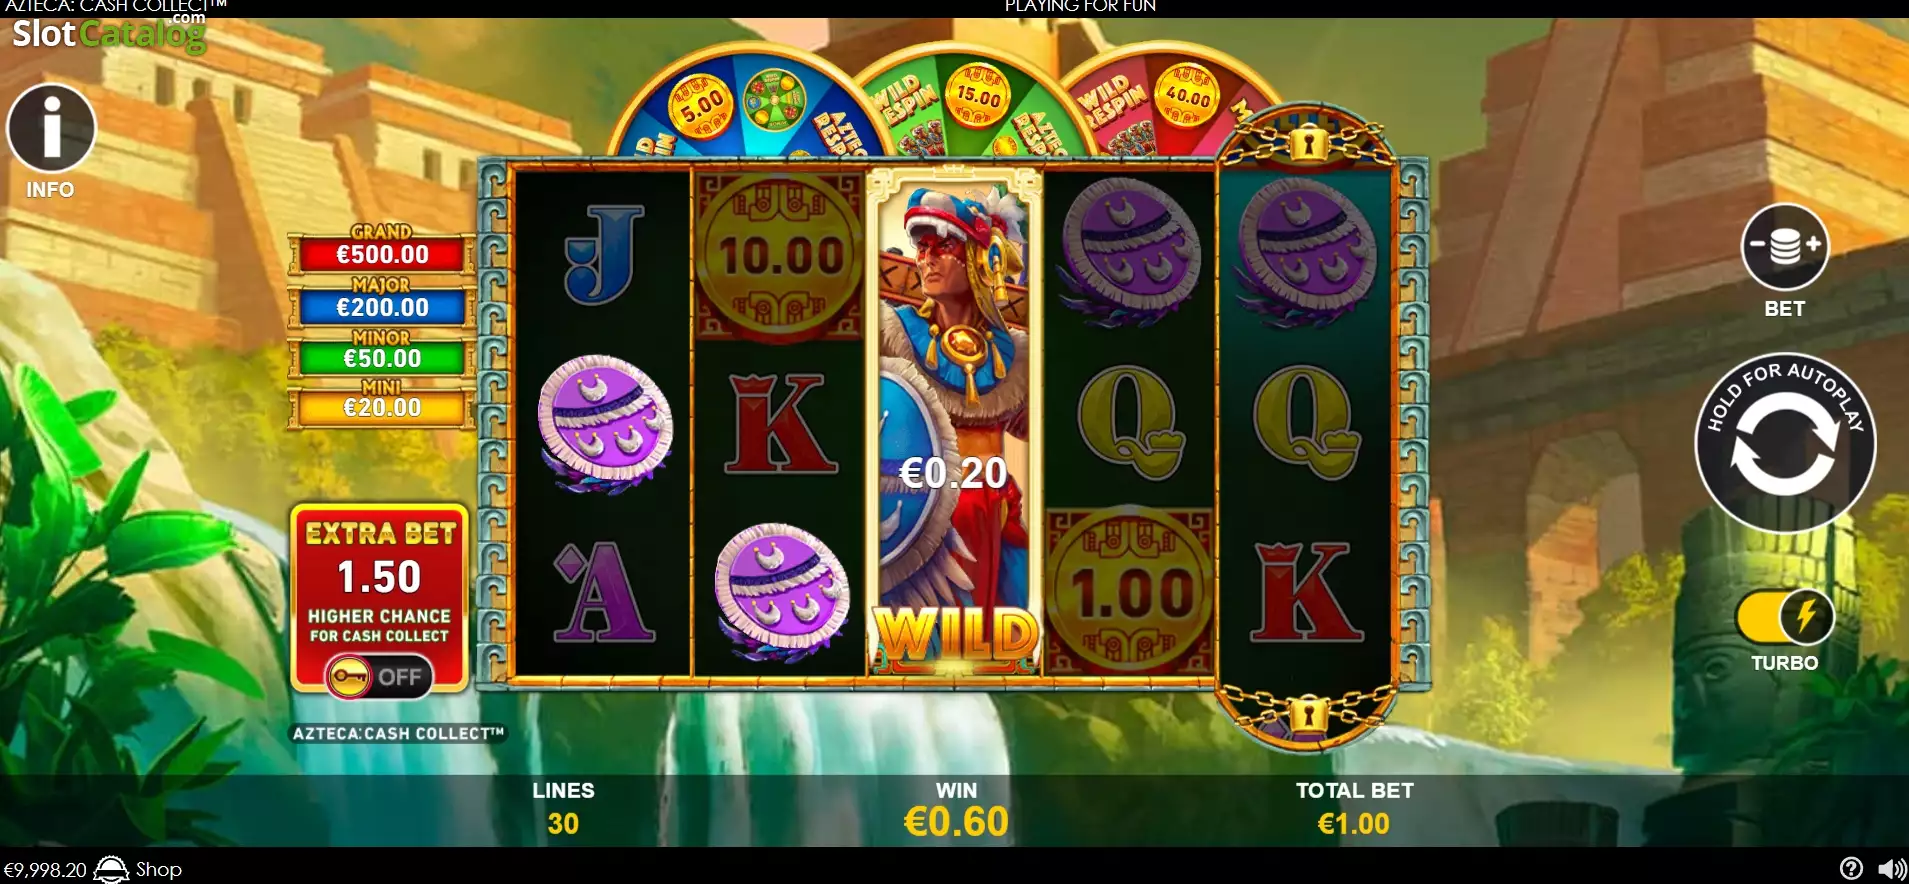Select the green wheel 15.00 coin
The image size is (1909, 884).
click(x=978, y=97)
